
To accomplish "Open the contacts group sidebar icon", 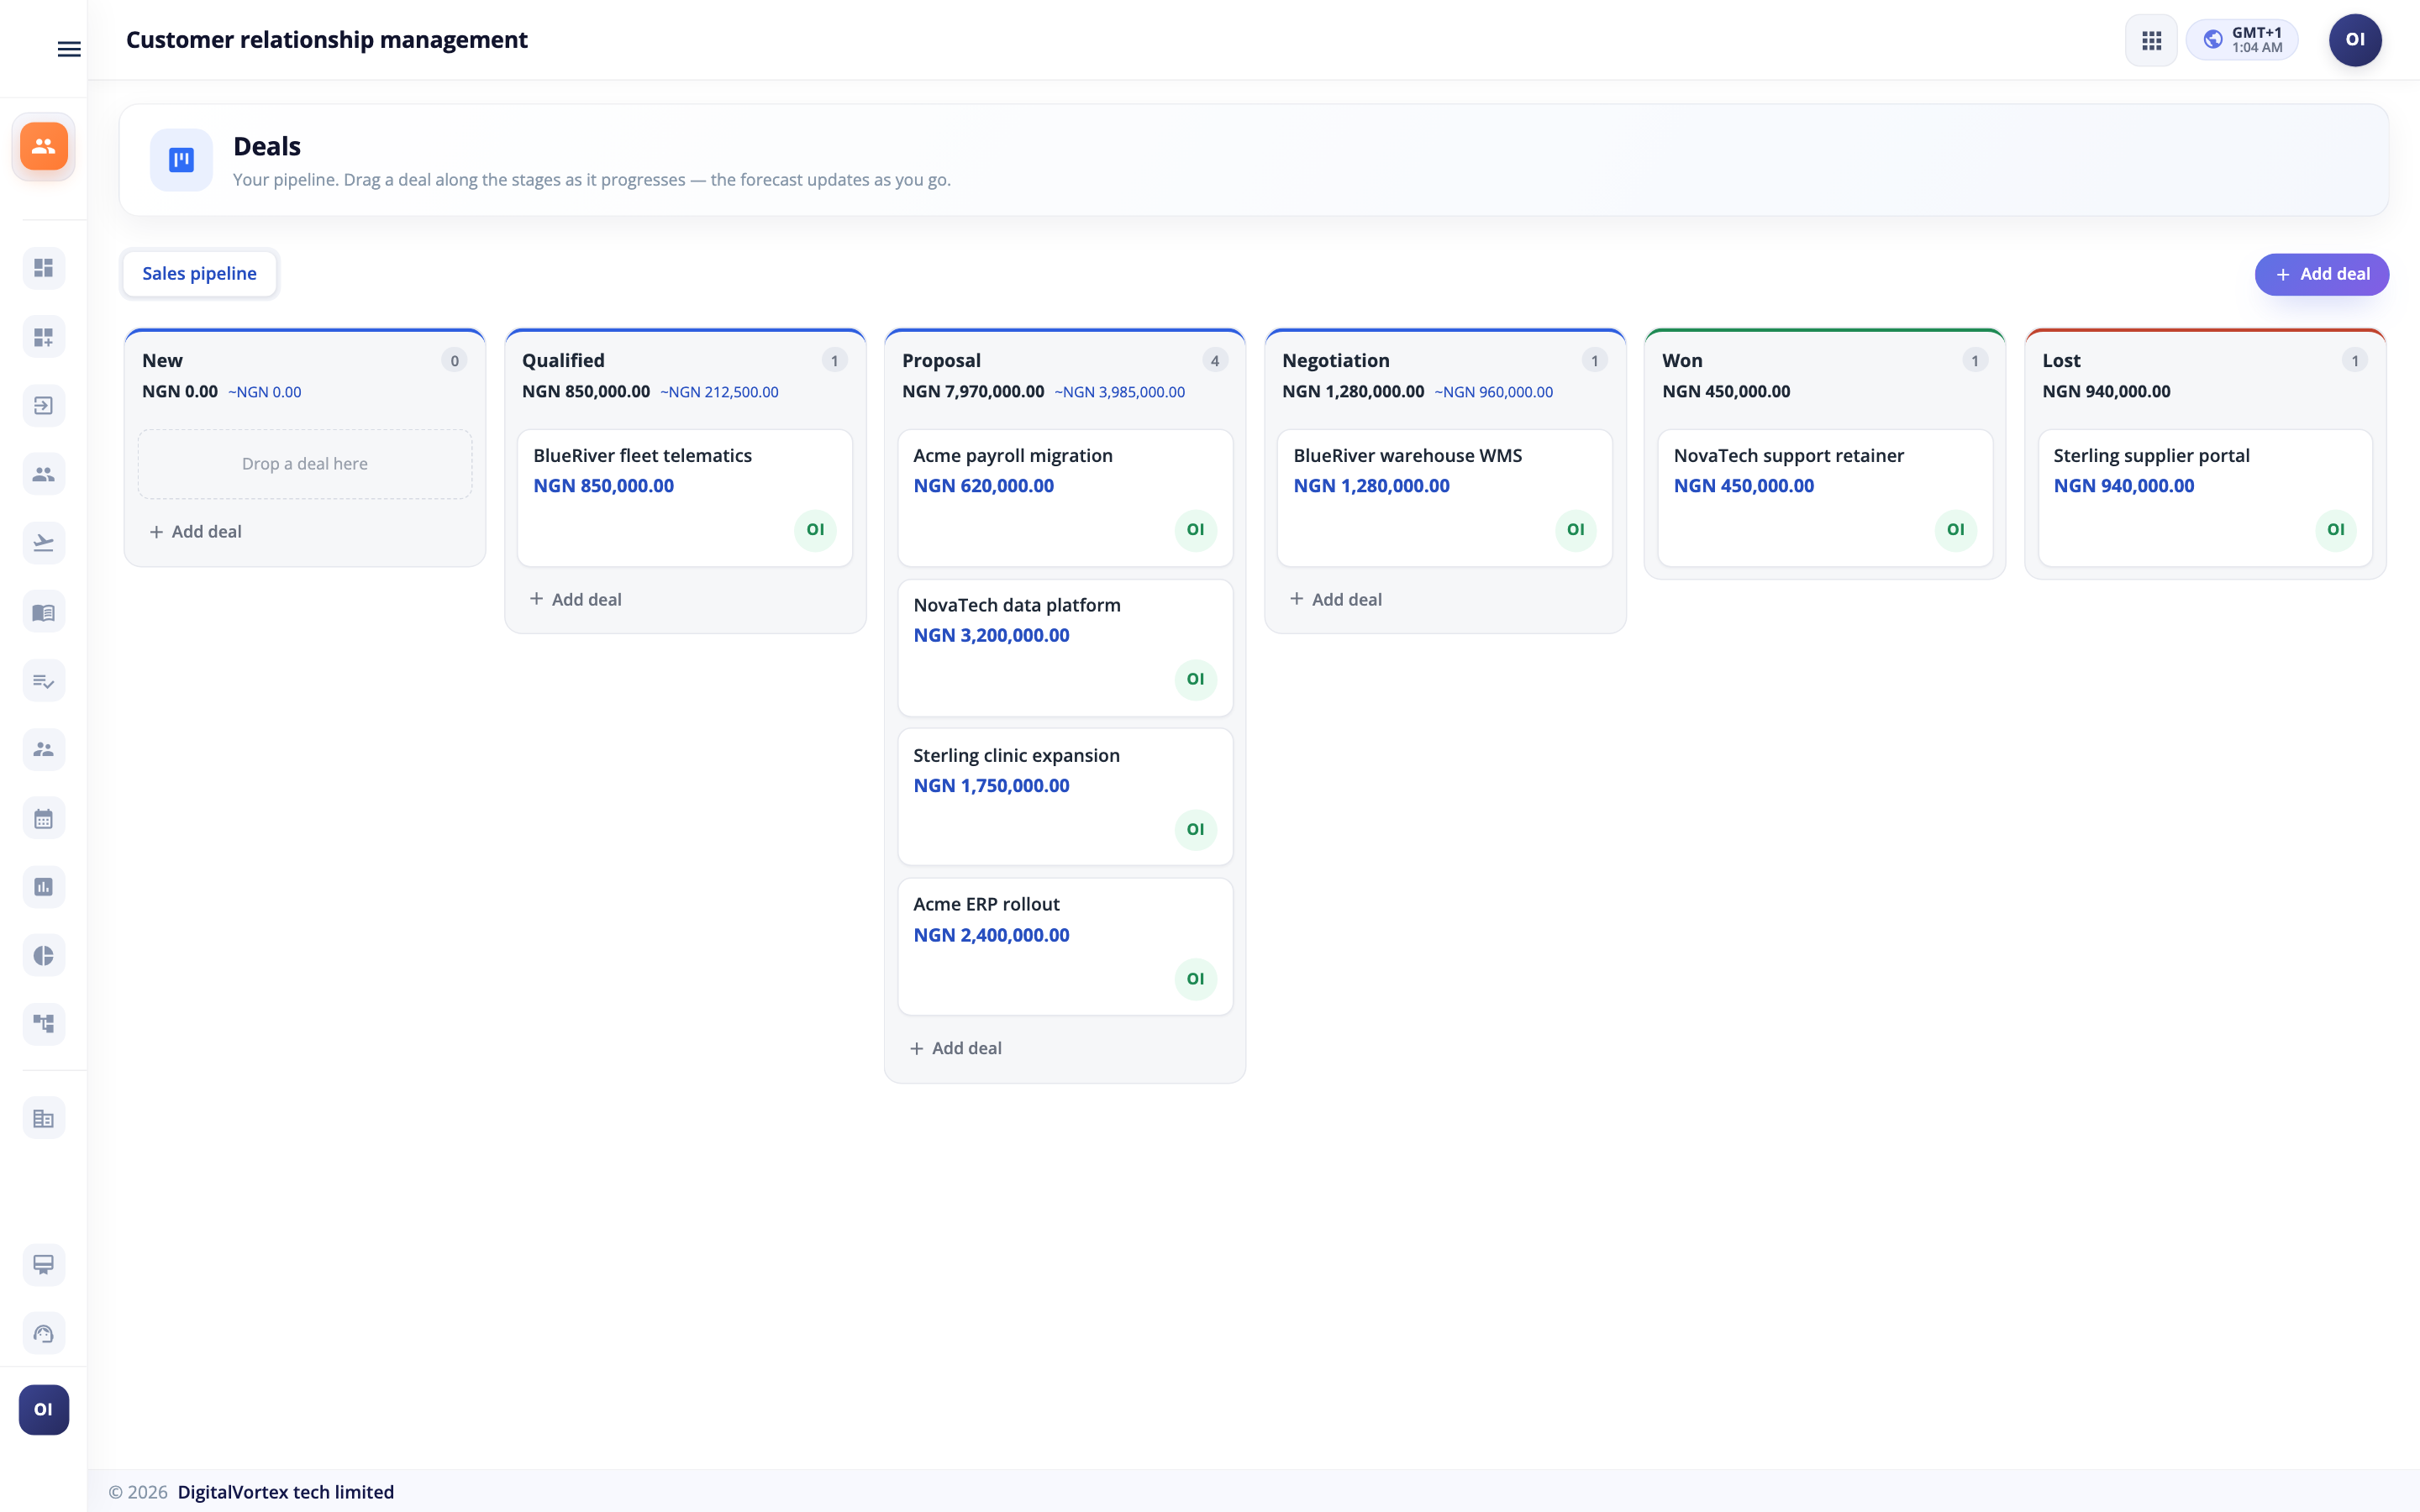I will pos(43,474).
